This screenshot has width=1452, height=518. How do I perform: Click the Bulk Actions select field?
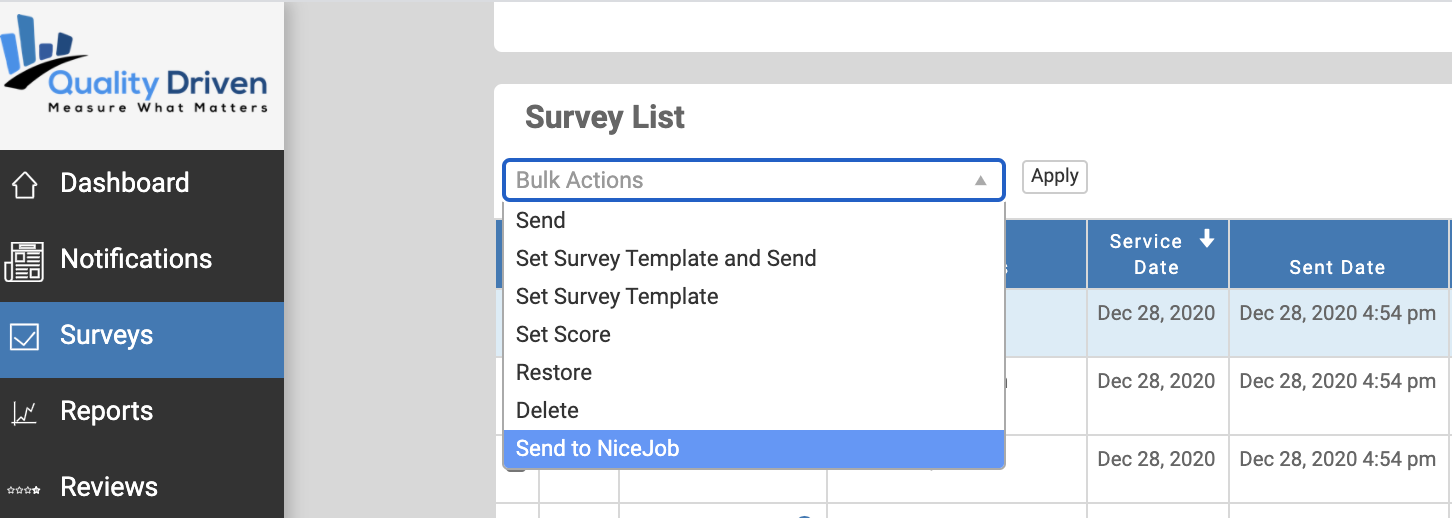(754, 181)
